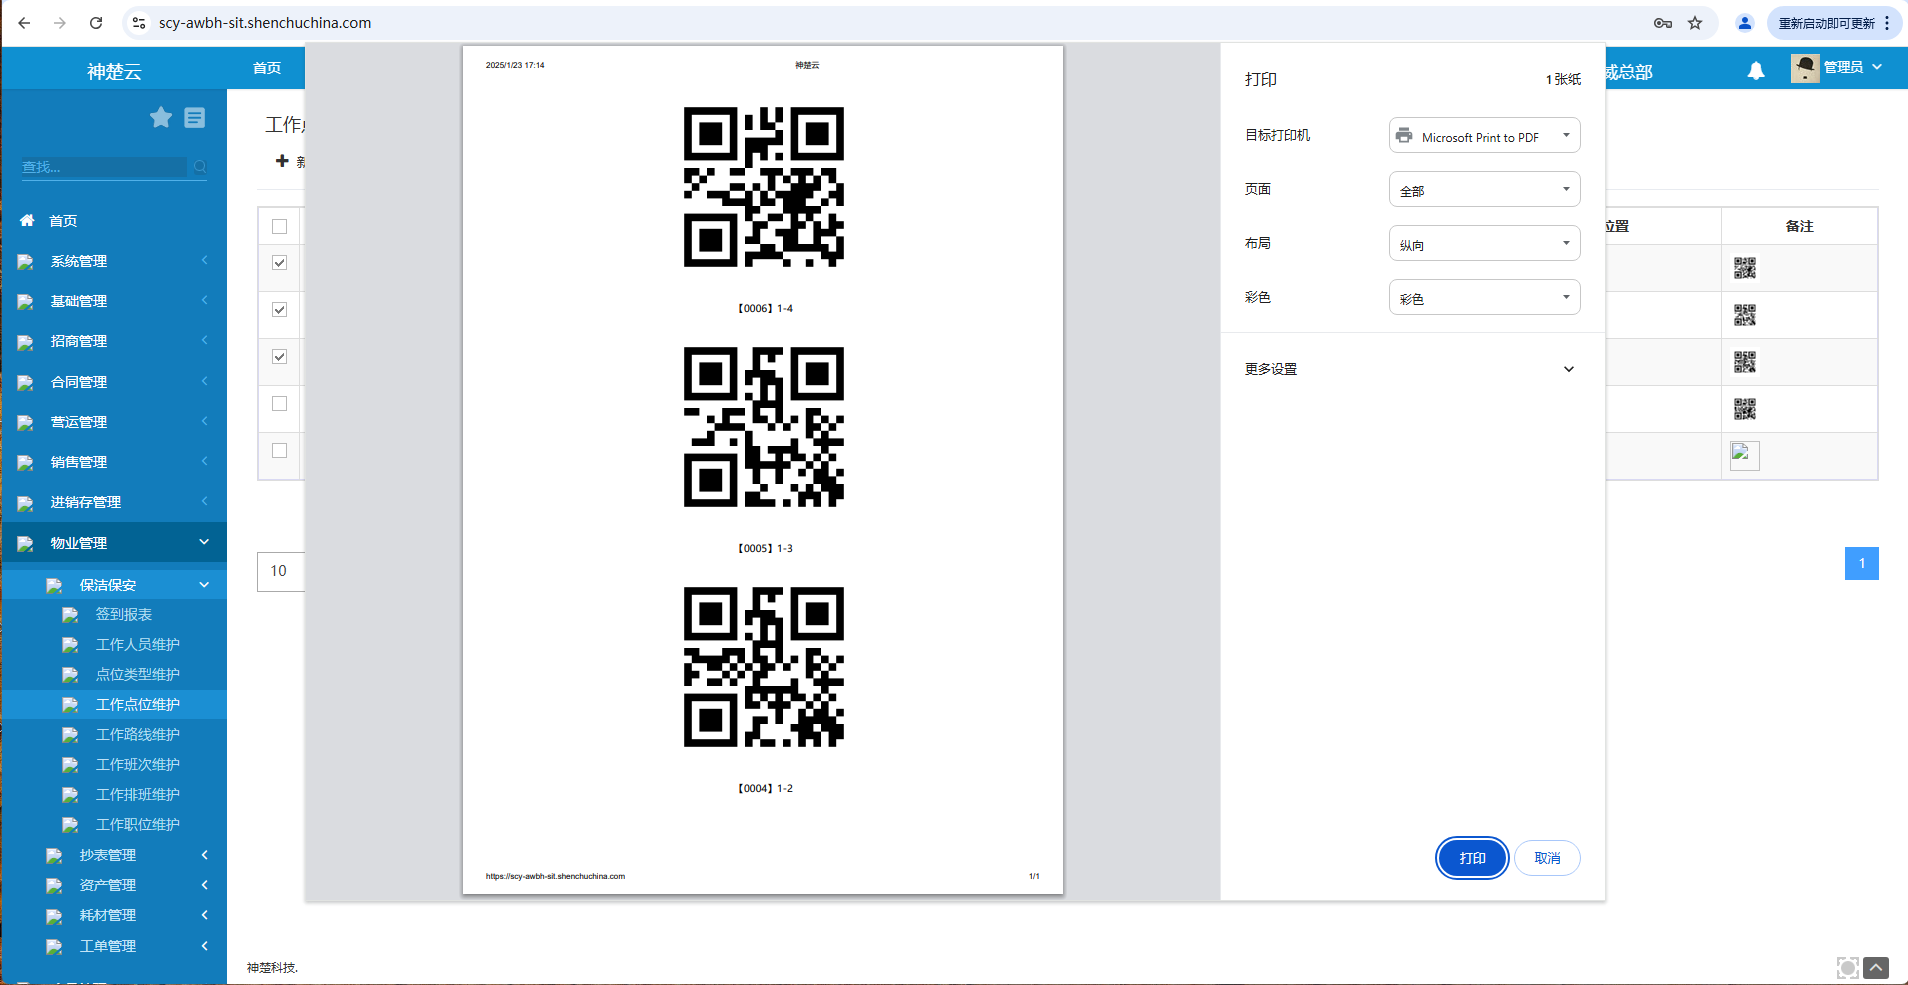Open 签到报表 menu item
The height and width of the screenshot is (985, 1908).
click(124, 615)
